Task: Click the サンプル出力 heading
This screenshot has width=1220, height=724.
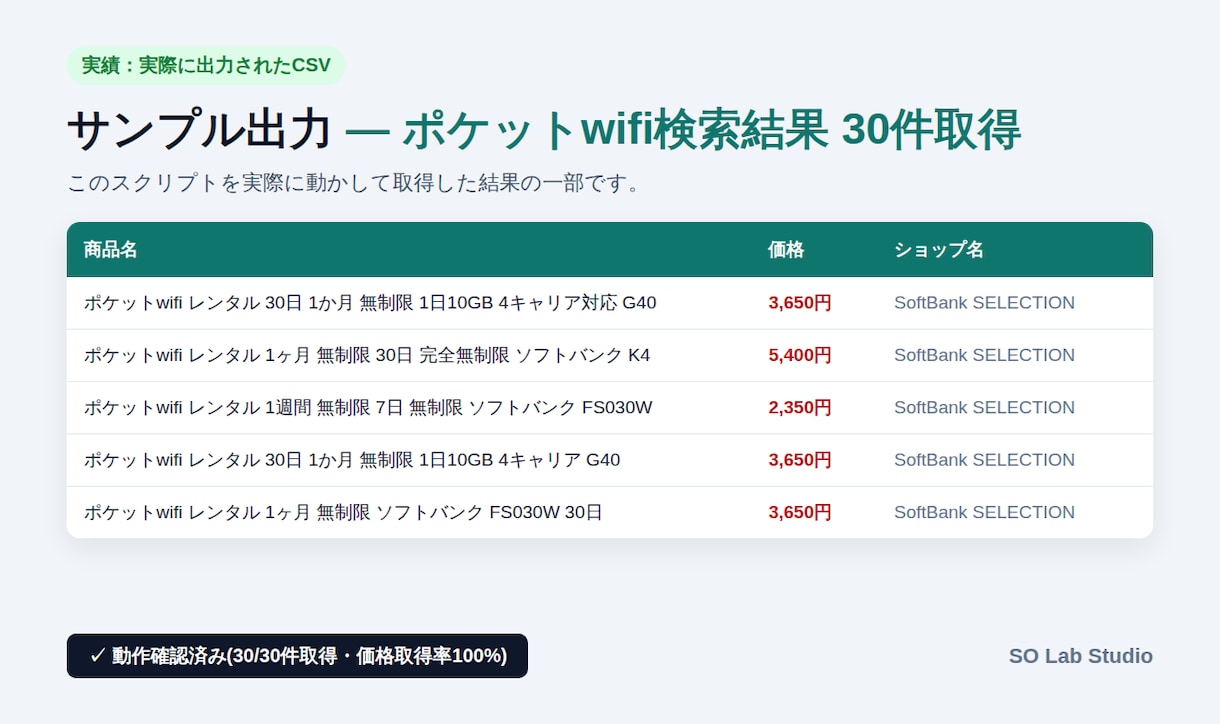Action: pyautogui.click(x=199, y=130)
